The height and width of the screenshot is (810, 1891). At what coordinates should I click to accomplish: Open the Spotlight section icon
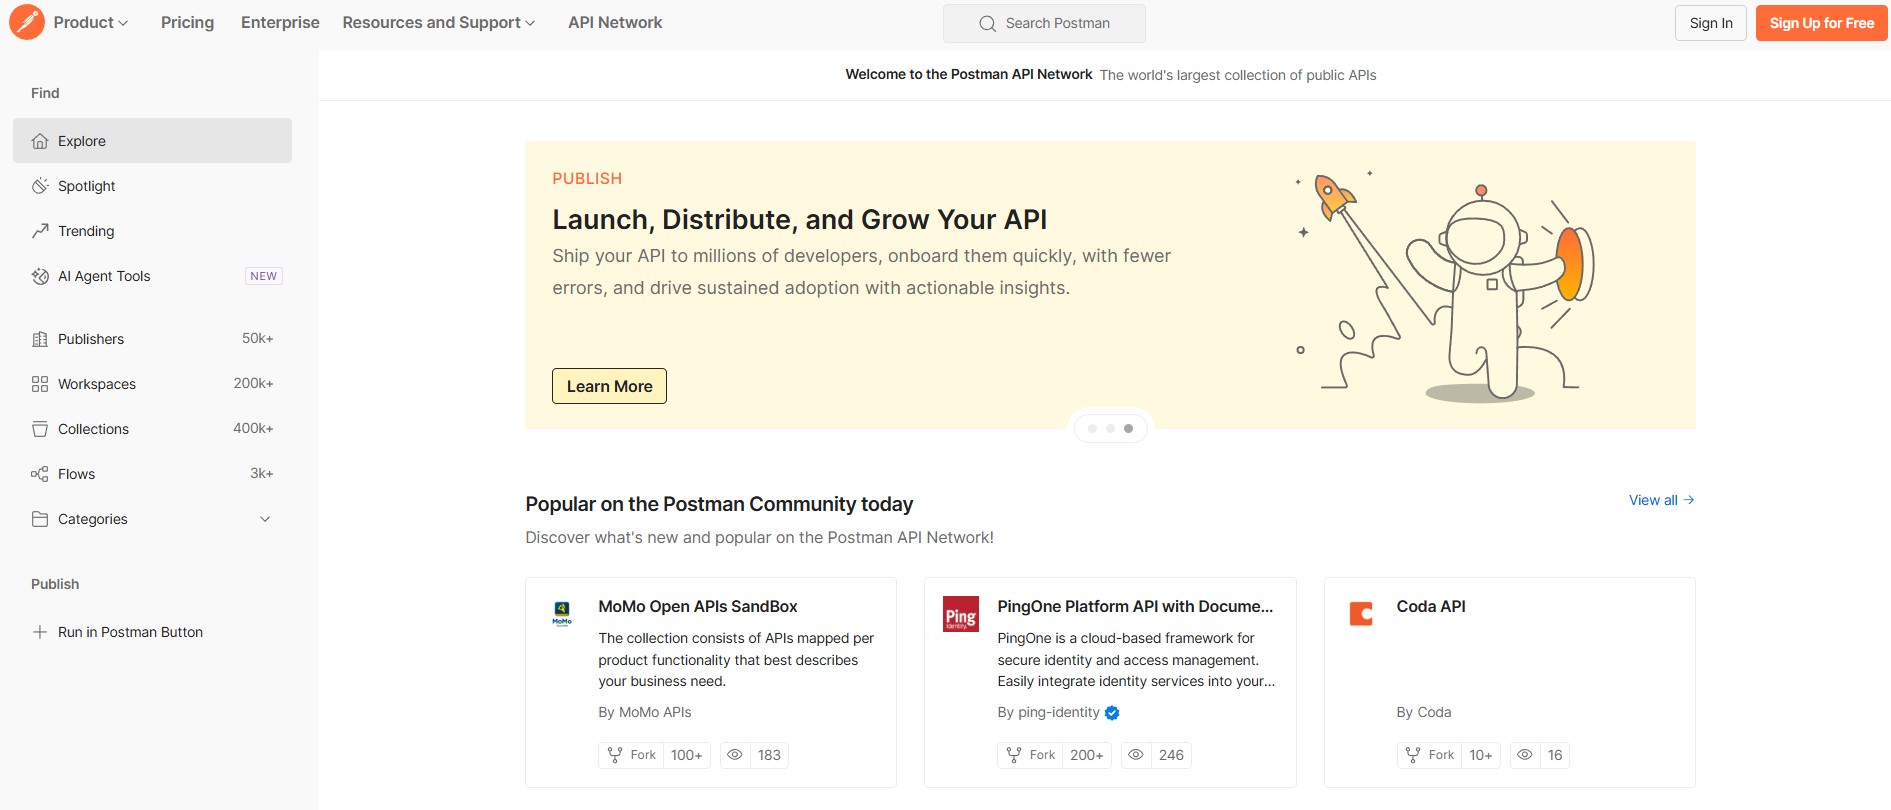[x=40, y=186]
